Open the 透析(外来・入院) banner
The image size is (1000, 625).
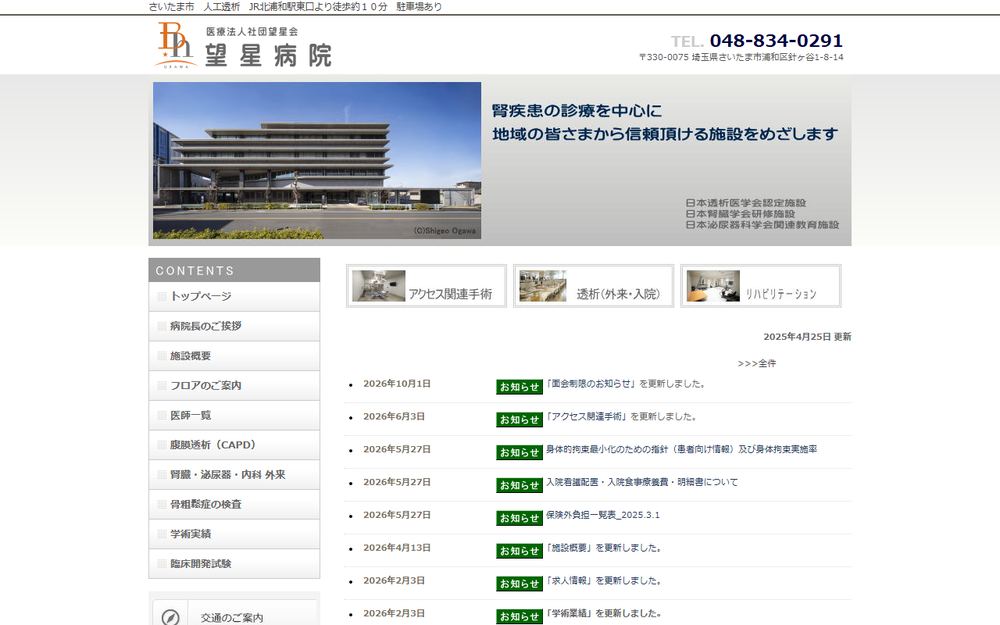tap(593, 286)
